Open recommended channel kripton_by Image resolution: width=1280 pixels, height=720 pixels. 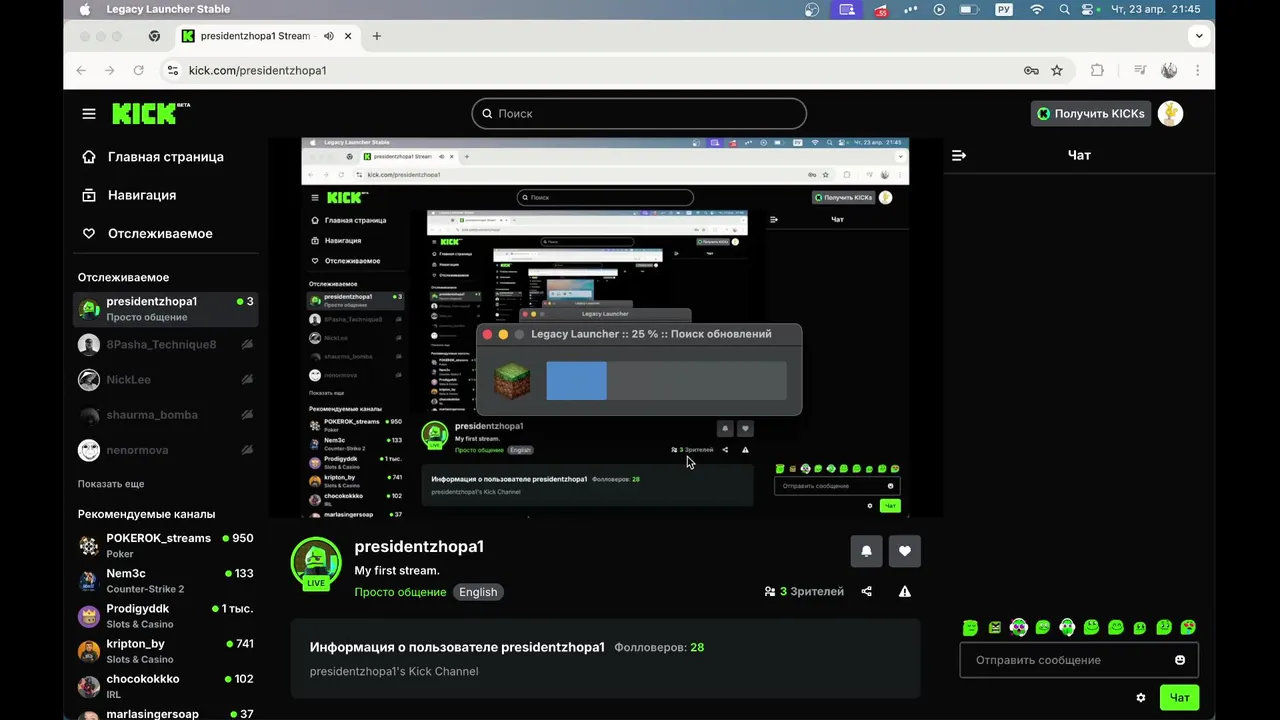(x=166, y=651)
